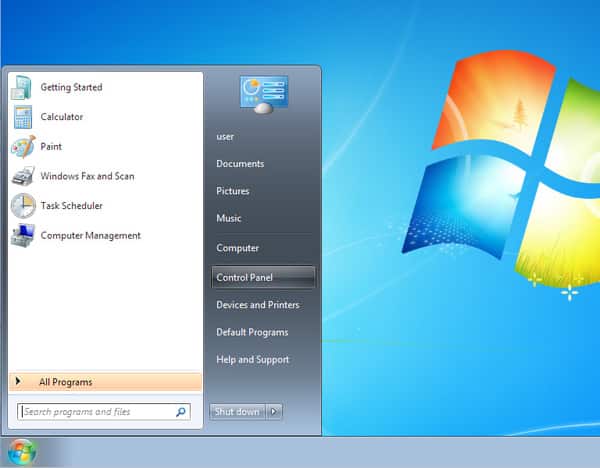Open the Paint palette icon
The height and width of the screenshot is (468, 600).
pos(23,147)
